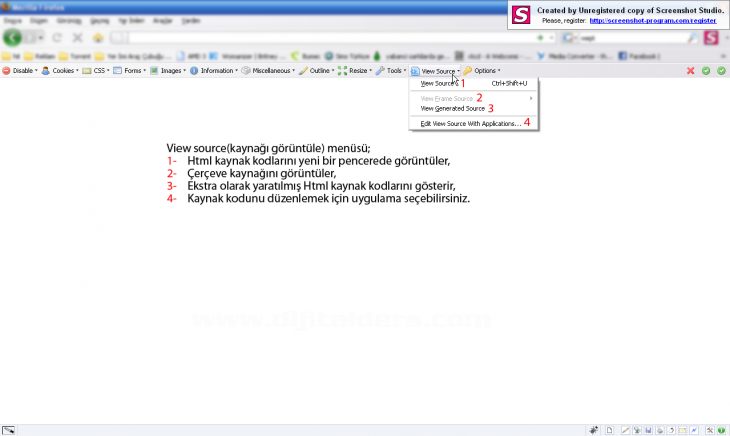Click the browser Back button

tap(13, 37)
